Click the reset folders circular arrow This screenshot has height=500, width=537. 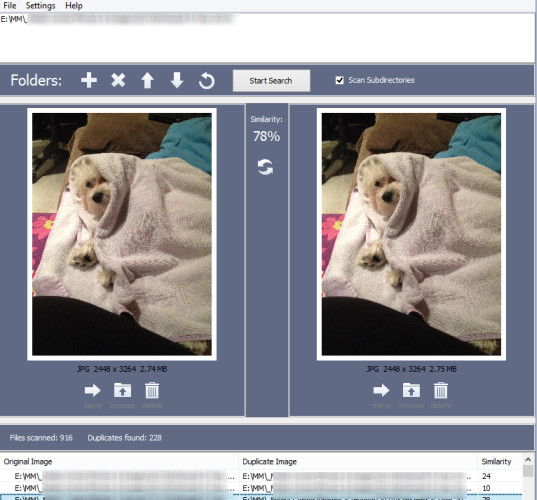click(x=207, y=80)
